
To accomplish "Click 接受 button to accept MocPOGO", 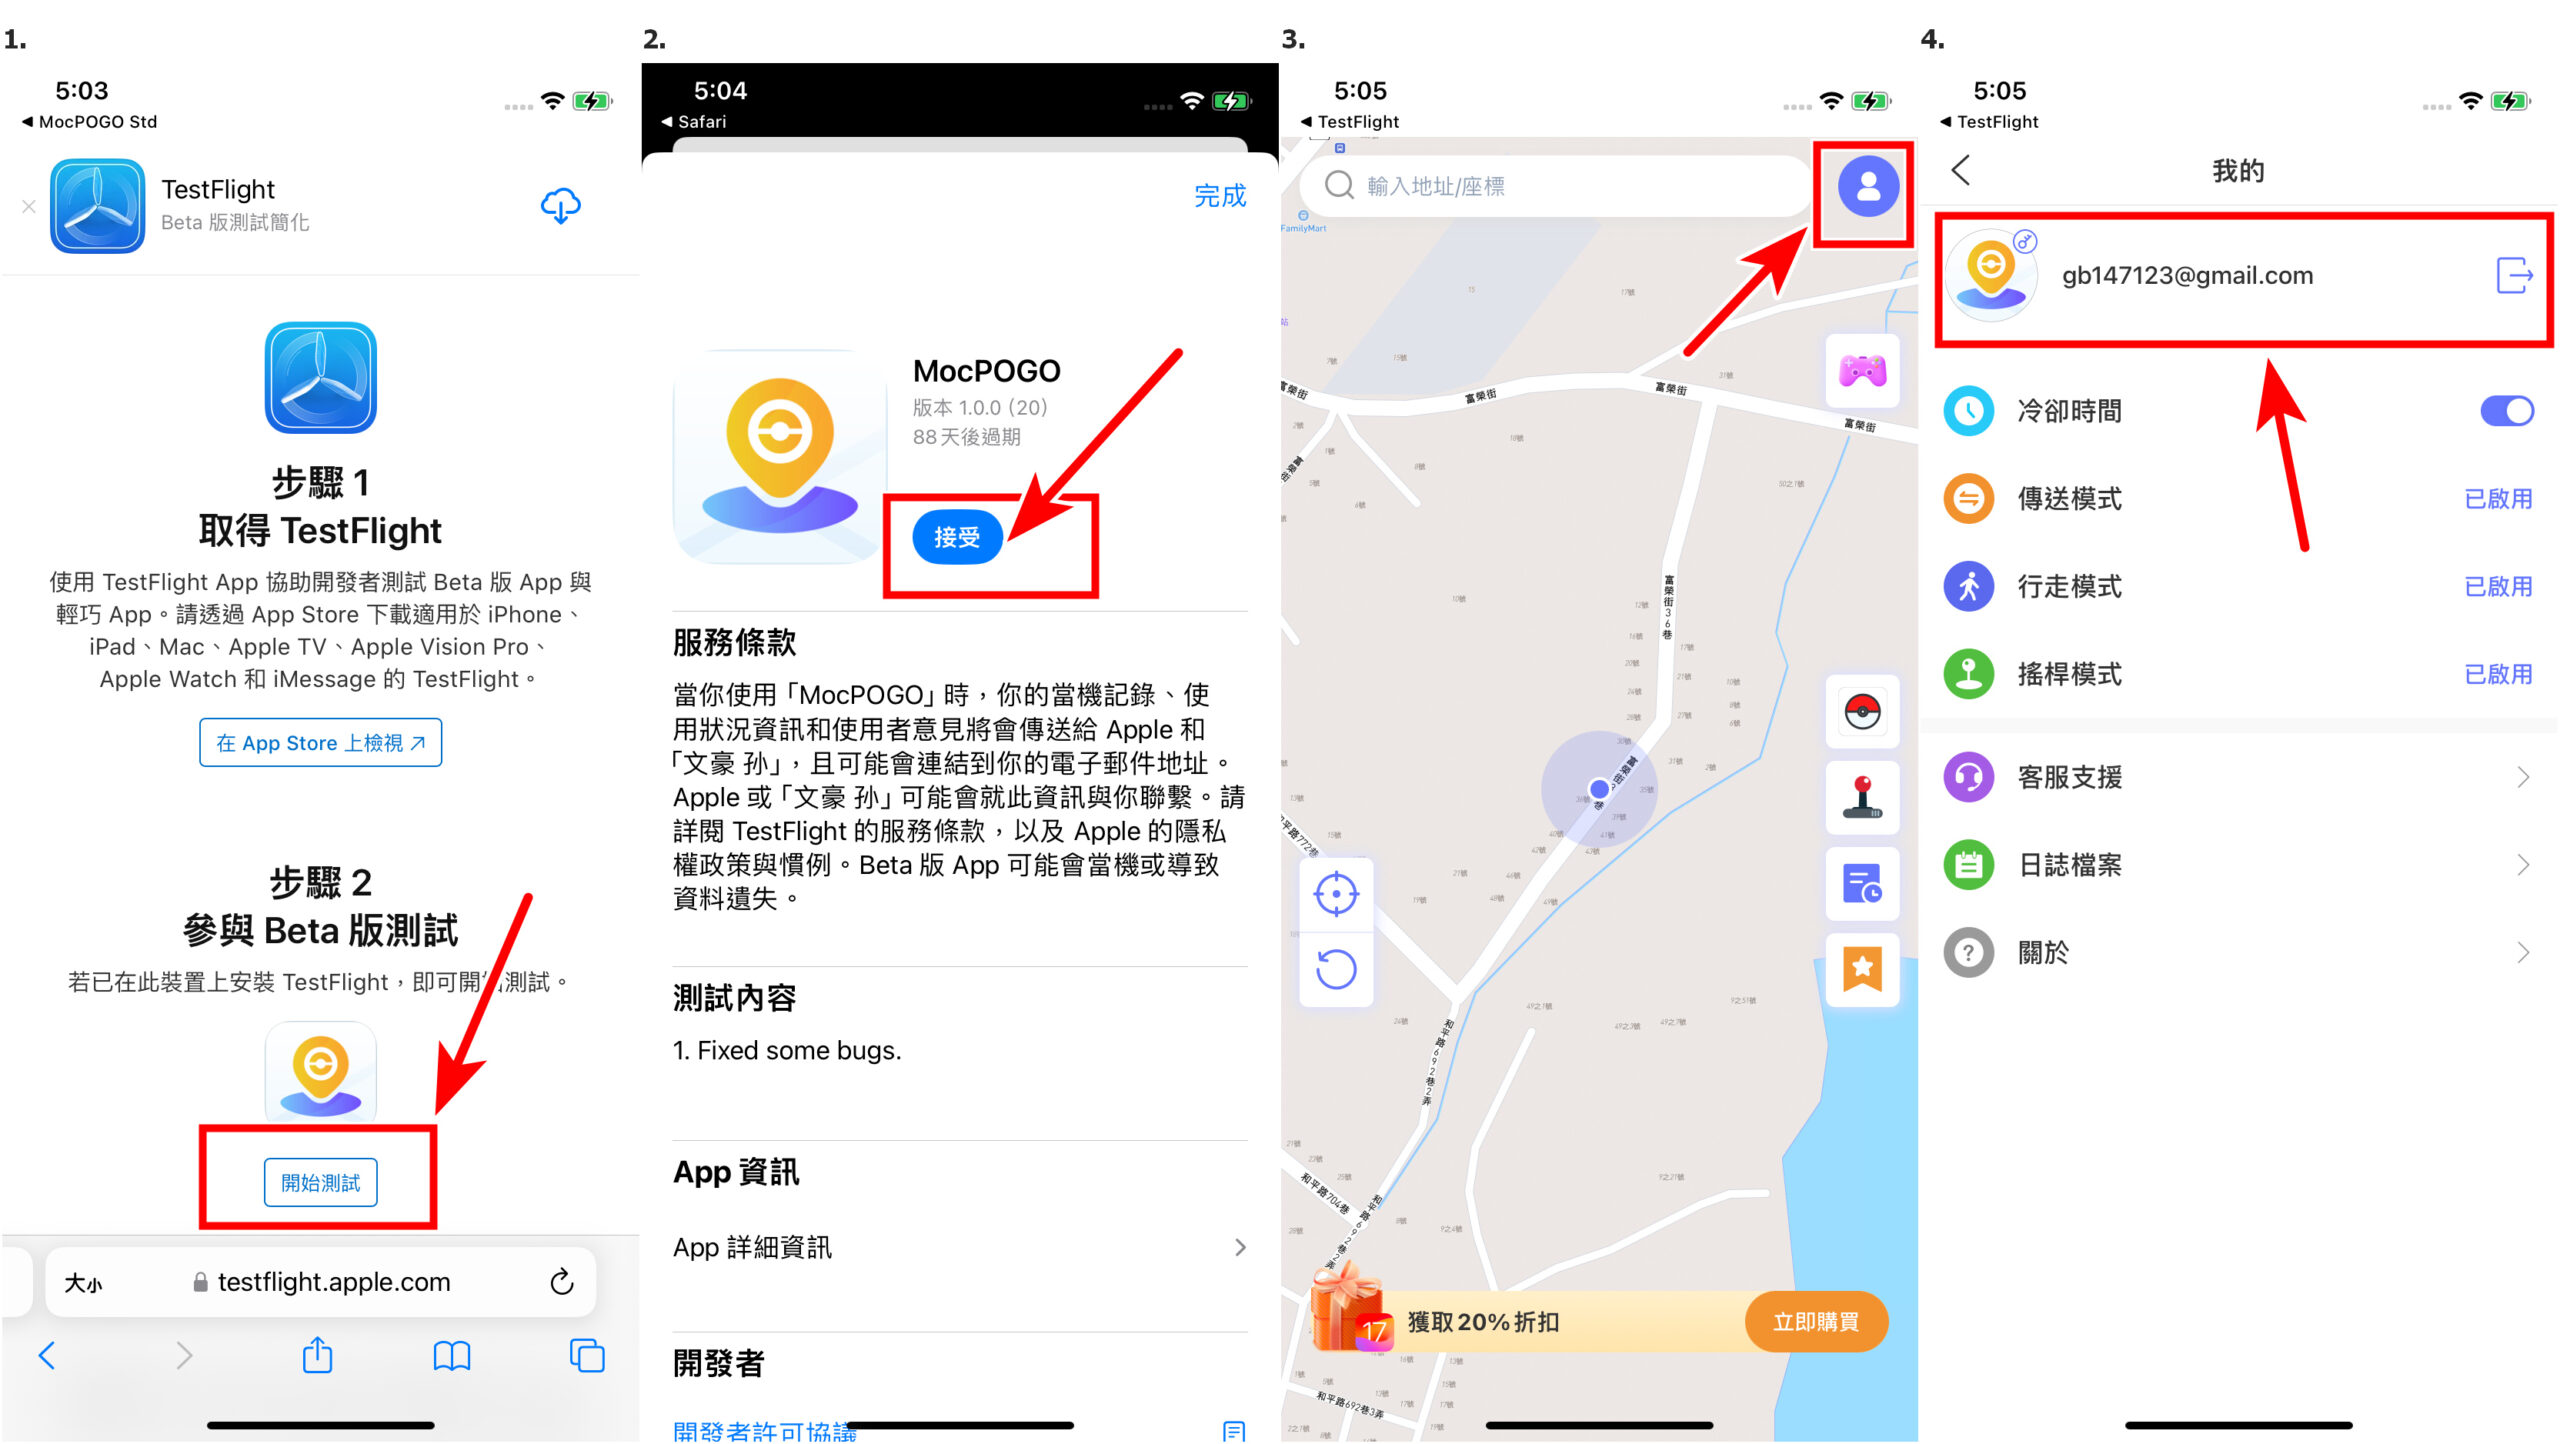I will click(965, 538).
